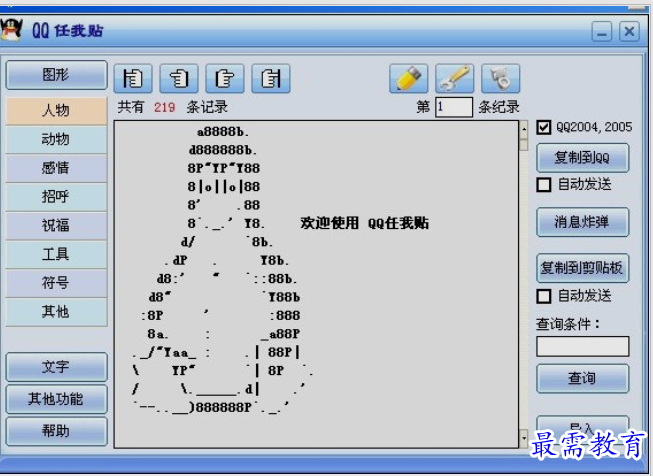Viewport: 653px width, 476px height.
Task: Click the previous record hand icon
Action: coord(179,78)
